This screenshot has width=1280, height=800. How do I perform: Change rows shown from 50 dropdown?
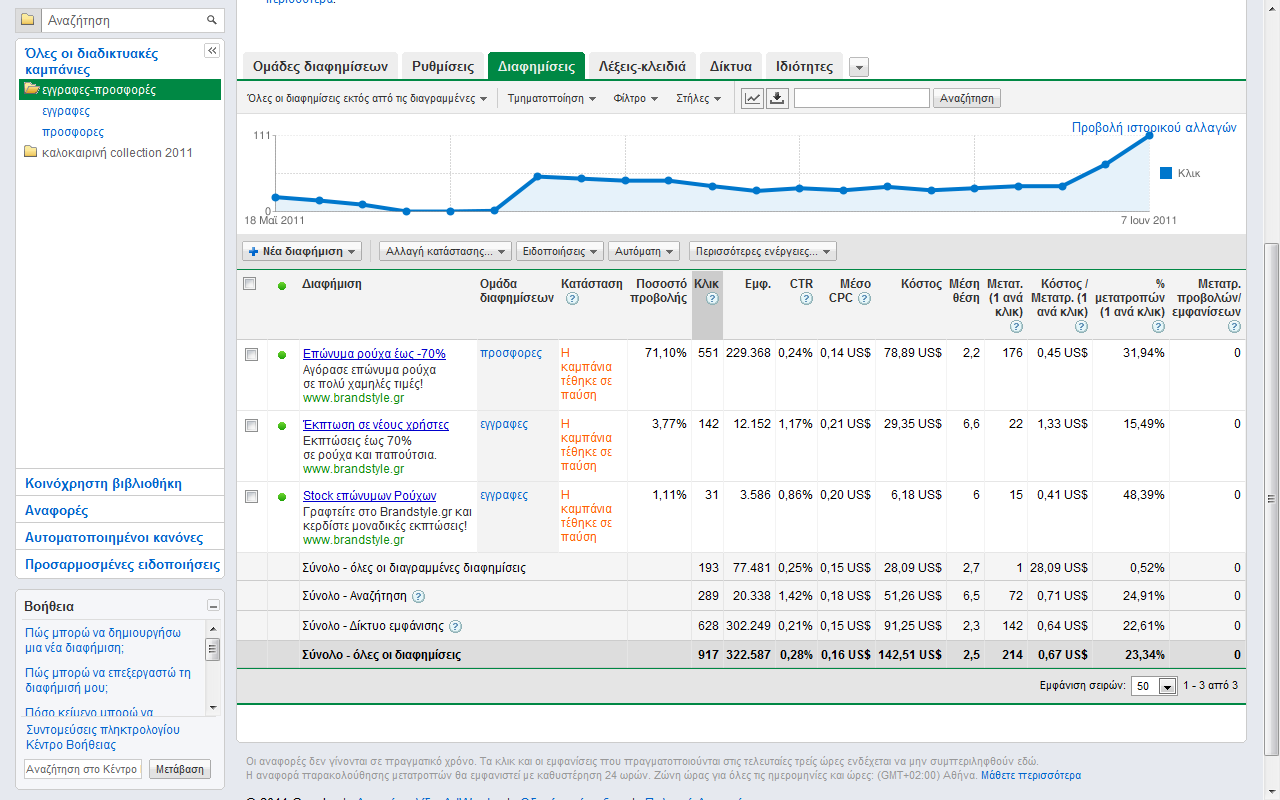pyautogui.click(x=1153, y=686)
